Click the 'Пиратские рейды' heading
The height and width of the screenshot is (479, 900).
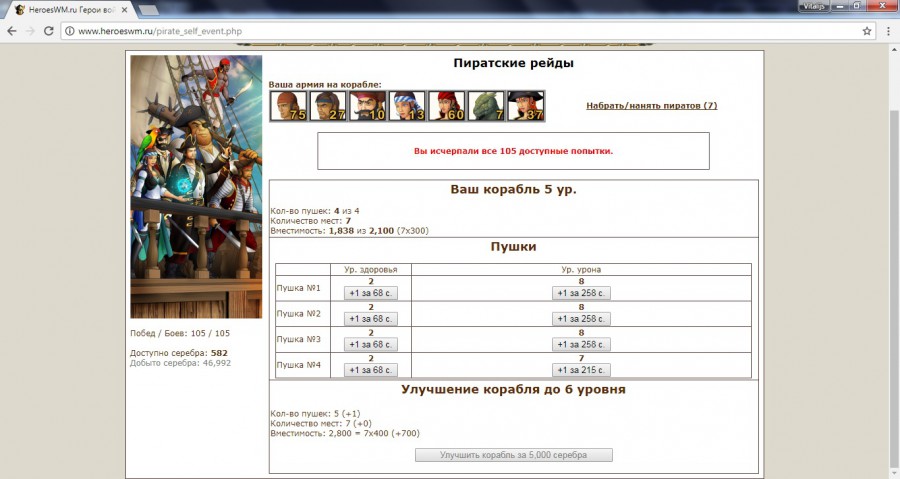(x=514, y=63)
